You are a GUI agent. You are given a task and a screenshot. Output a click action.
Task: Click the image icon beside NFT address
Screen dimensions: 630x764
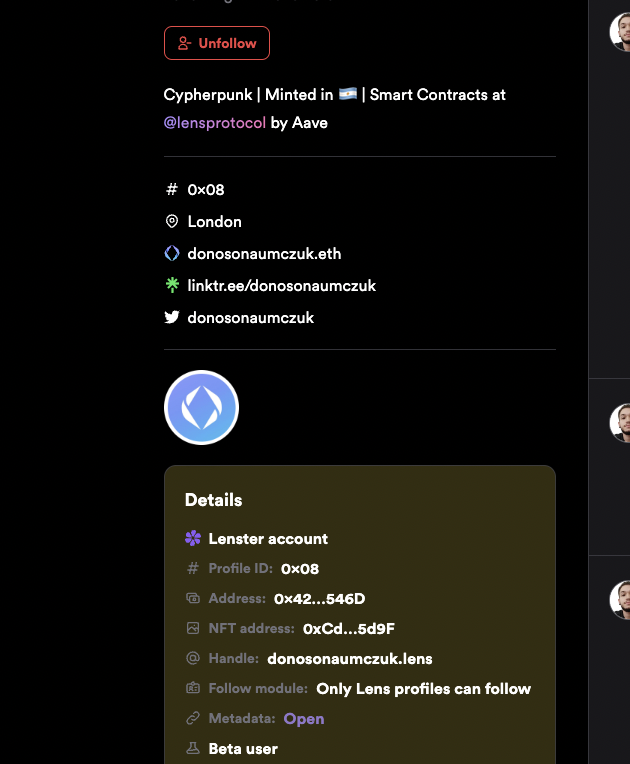(x=193, y=628)
